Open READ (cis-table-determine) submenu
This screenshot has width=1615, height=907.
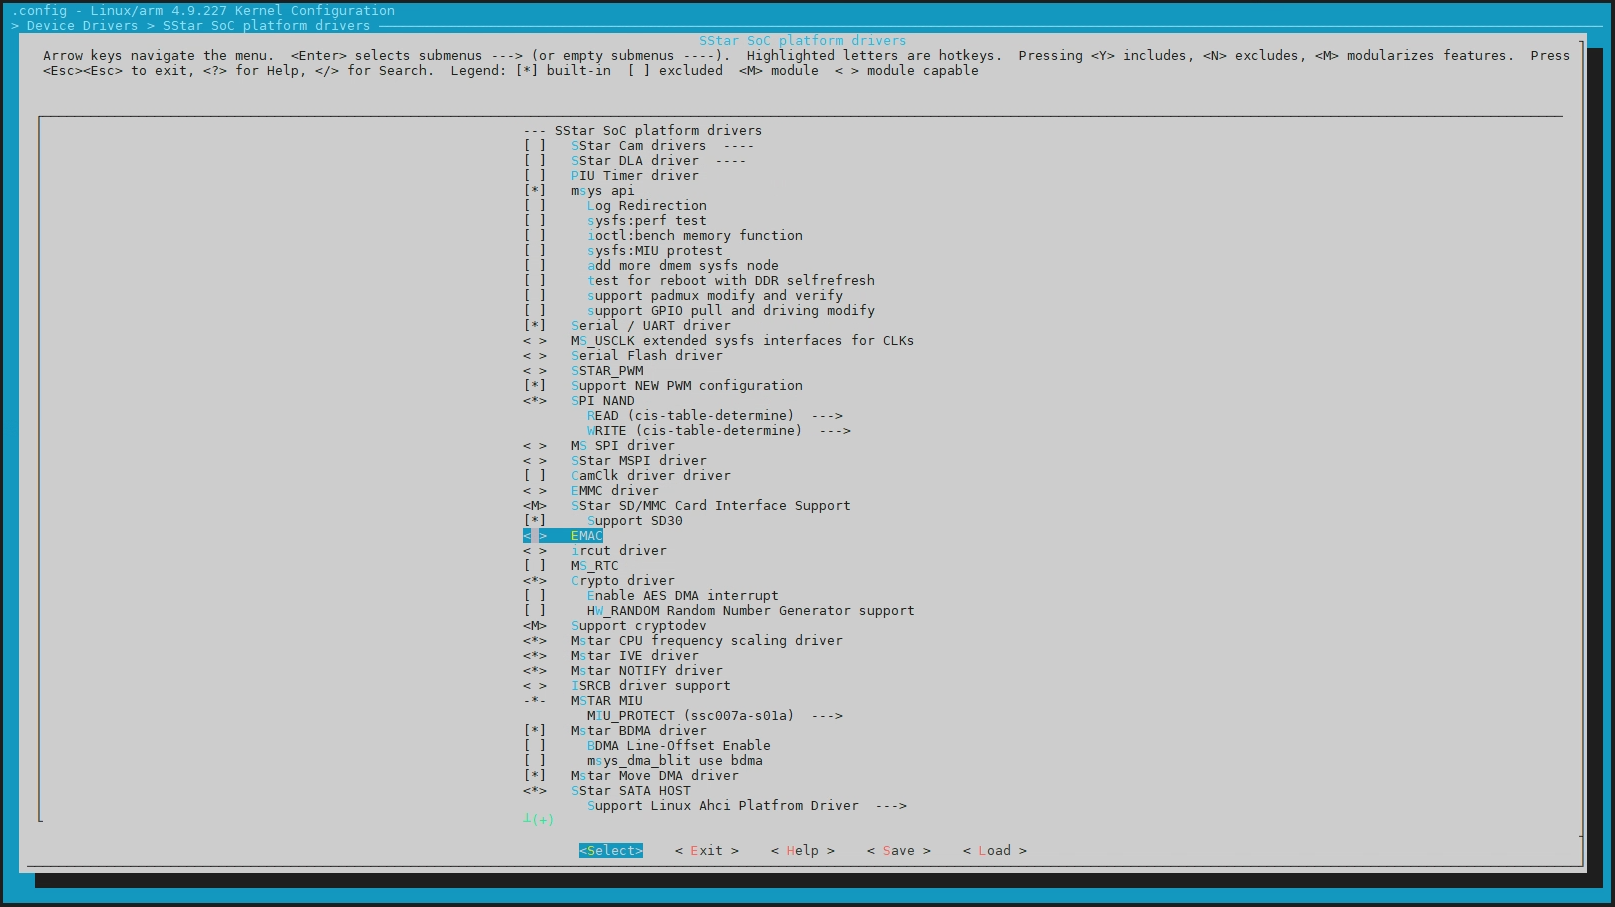(714, 416)
